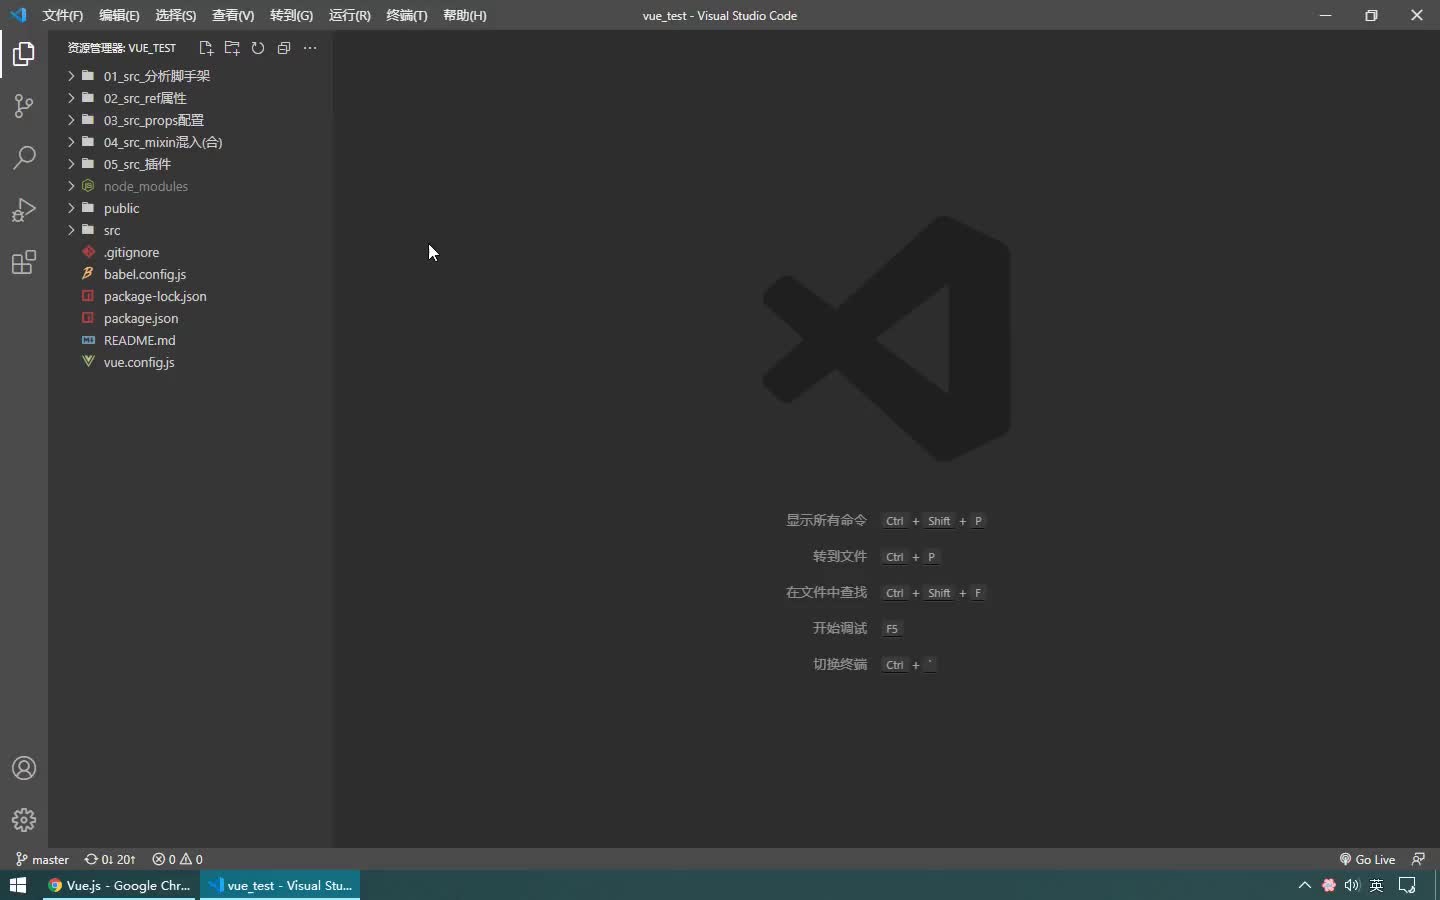Open explorer more actions ellipsis
This screenshot has width=1440, height=900.
click(310, 48)
